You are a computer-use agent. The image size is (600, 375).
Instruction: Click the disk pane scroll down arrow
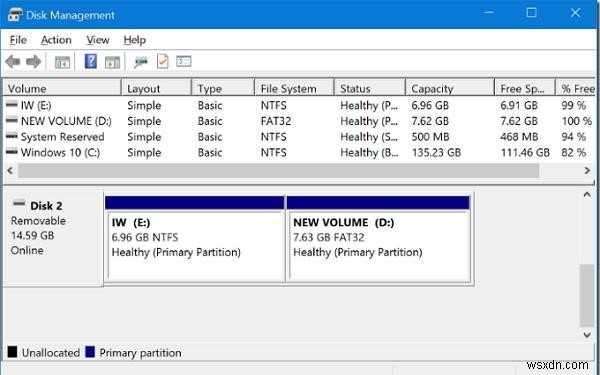pyautogui.click(x=587, y=335)
